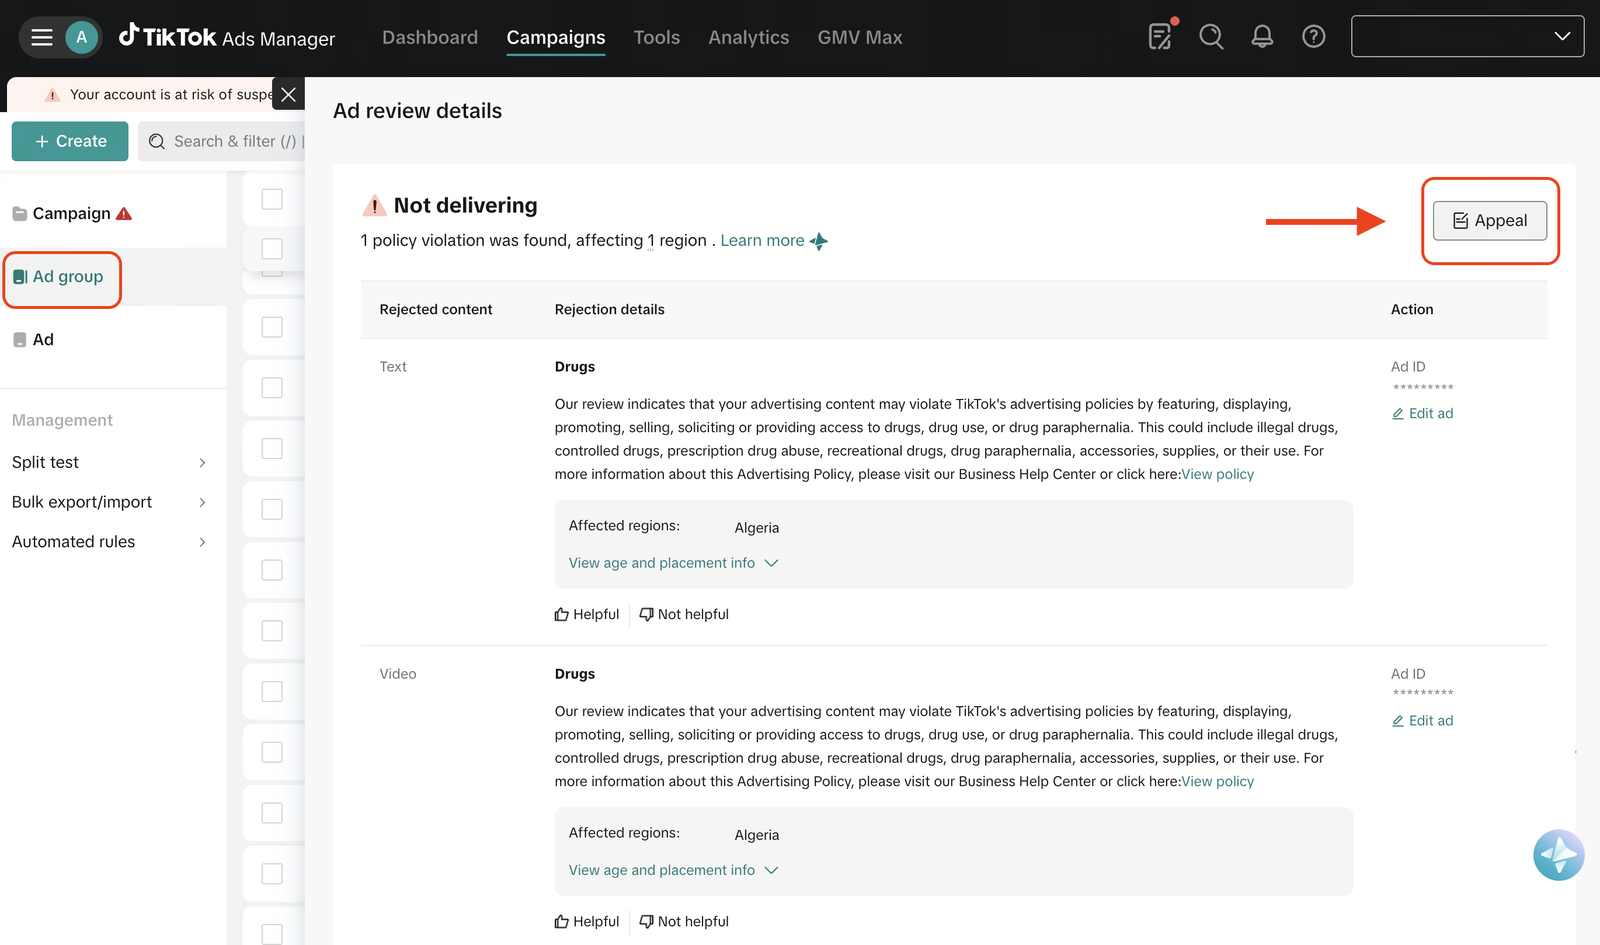The width and height of the screenshot is (1600, 945).
Task: Select Campaign in the left sidebar
Action: [72, 214]
